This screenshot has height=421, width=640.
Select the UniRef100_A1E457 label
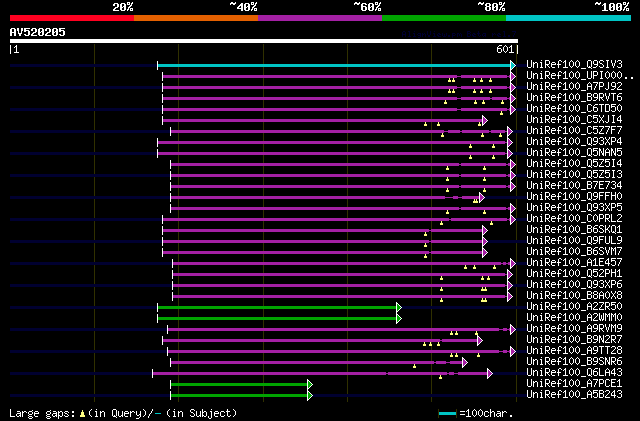(574, 263)
